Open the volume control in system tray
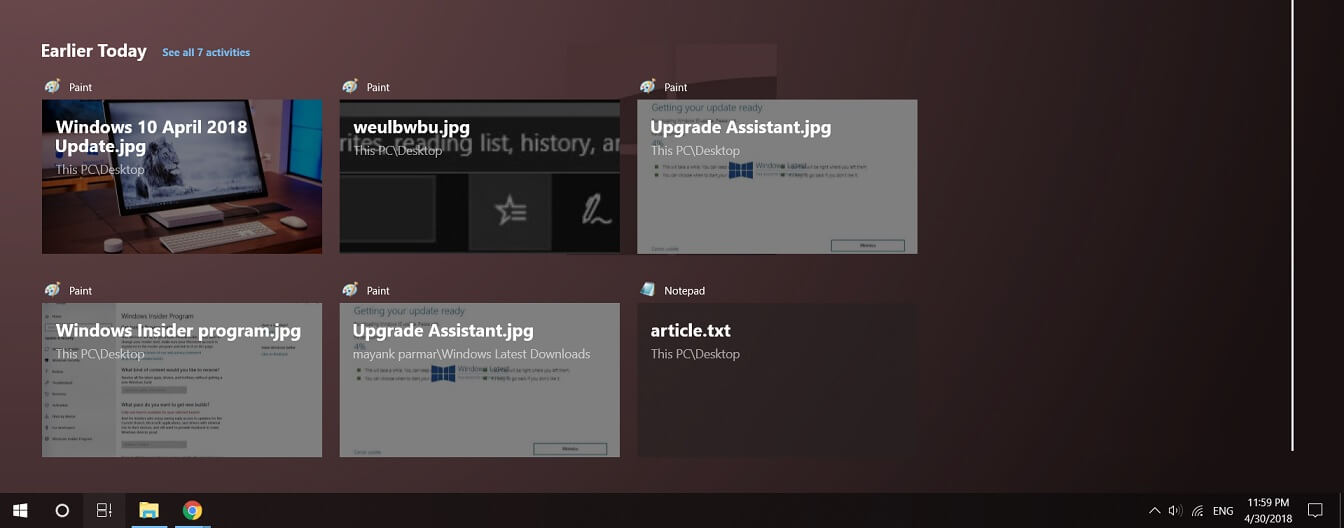The height and width of the screenshot is (528, 1344). click(1175, 510)
